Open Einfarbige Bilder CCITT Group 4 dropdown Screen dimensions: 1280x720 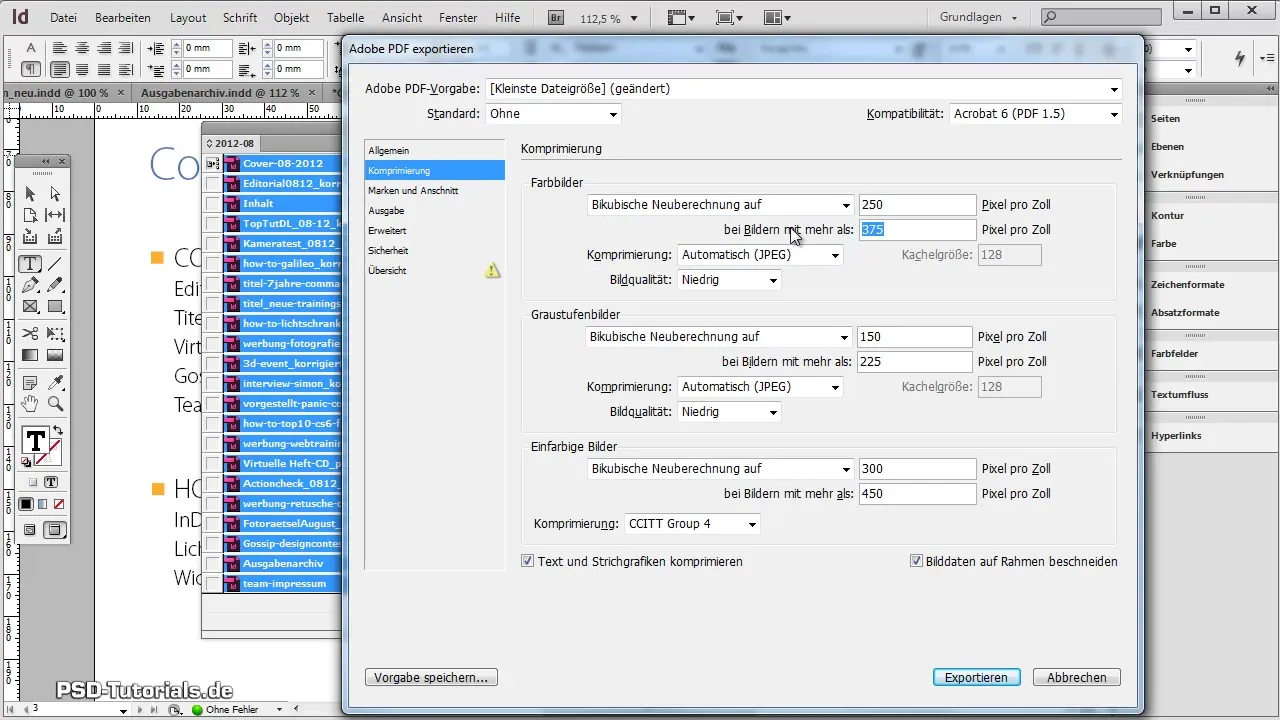click(x=692, y=524)
